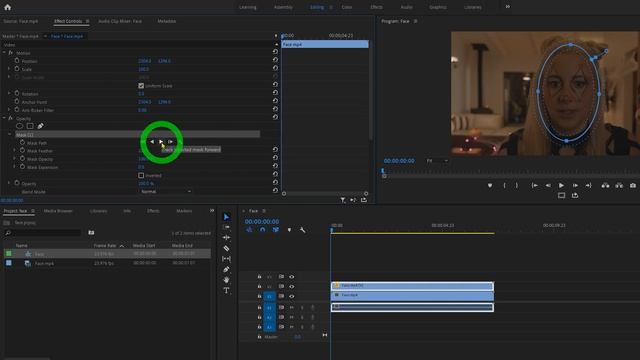Mark In point in Program monitor
The width and height of the screenshot is (640, 360).
504,186
